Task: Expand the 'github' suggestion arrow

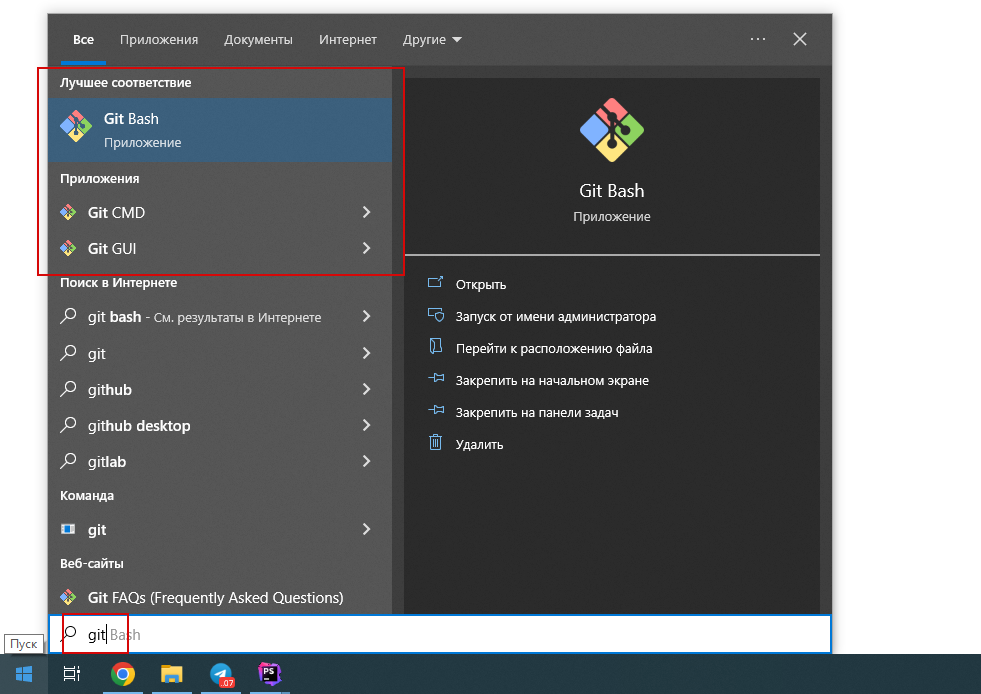Action: coord(367,389)
